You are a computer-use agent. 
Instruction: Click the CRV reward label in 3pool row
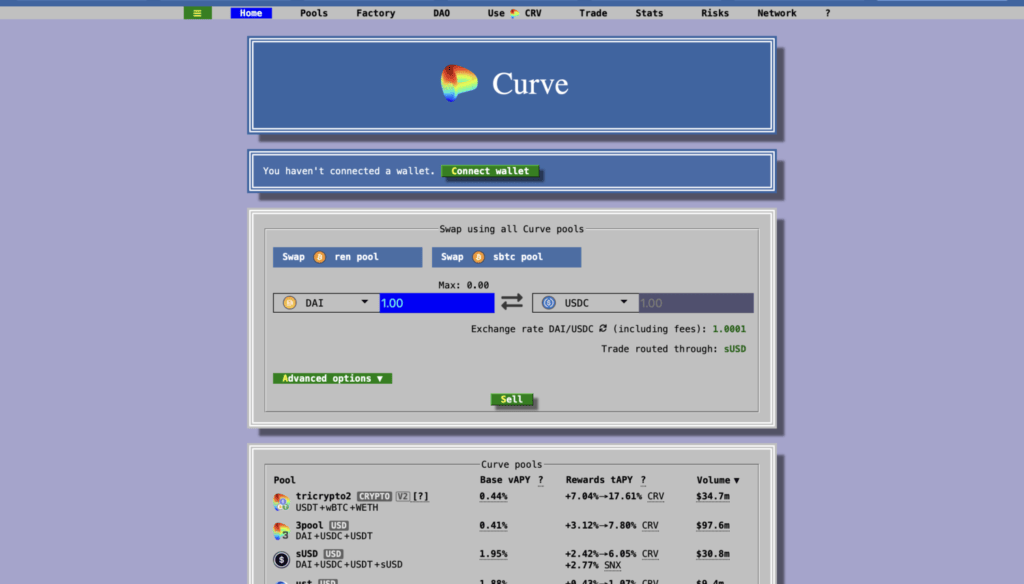click(650, 525)
